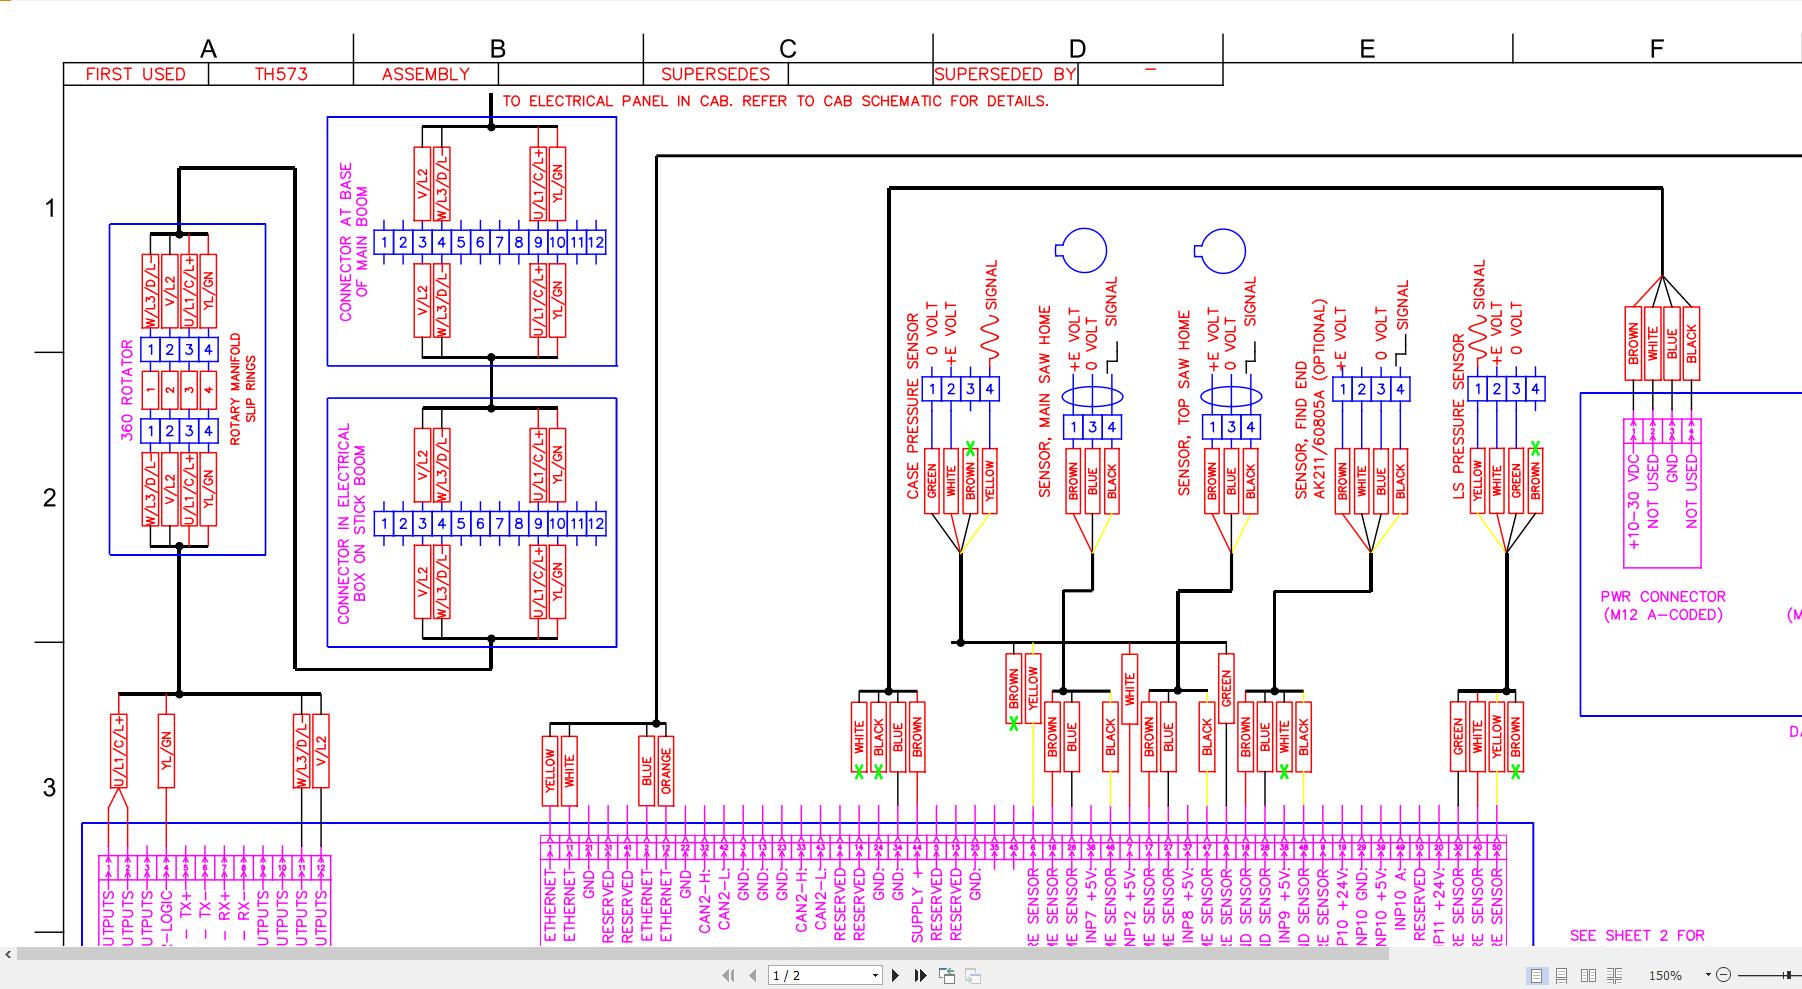Select continuous facing view layout
Screen dimensions: 1802x989
pyautogui.click(x=1615, y=975)
